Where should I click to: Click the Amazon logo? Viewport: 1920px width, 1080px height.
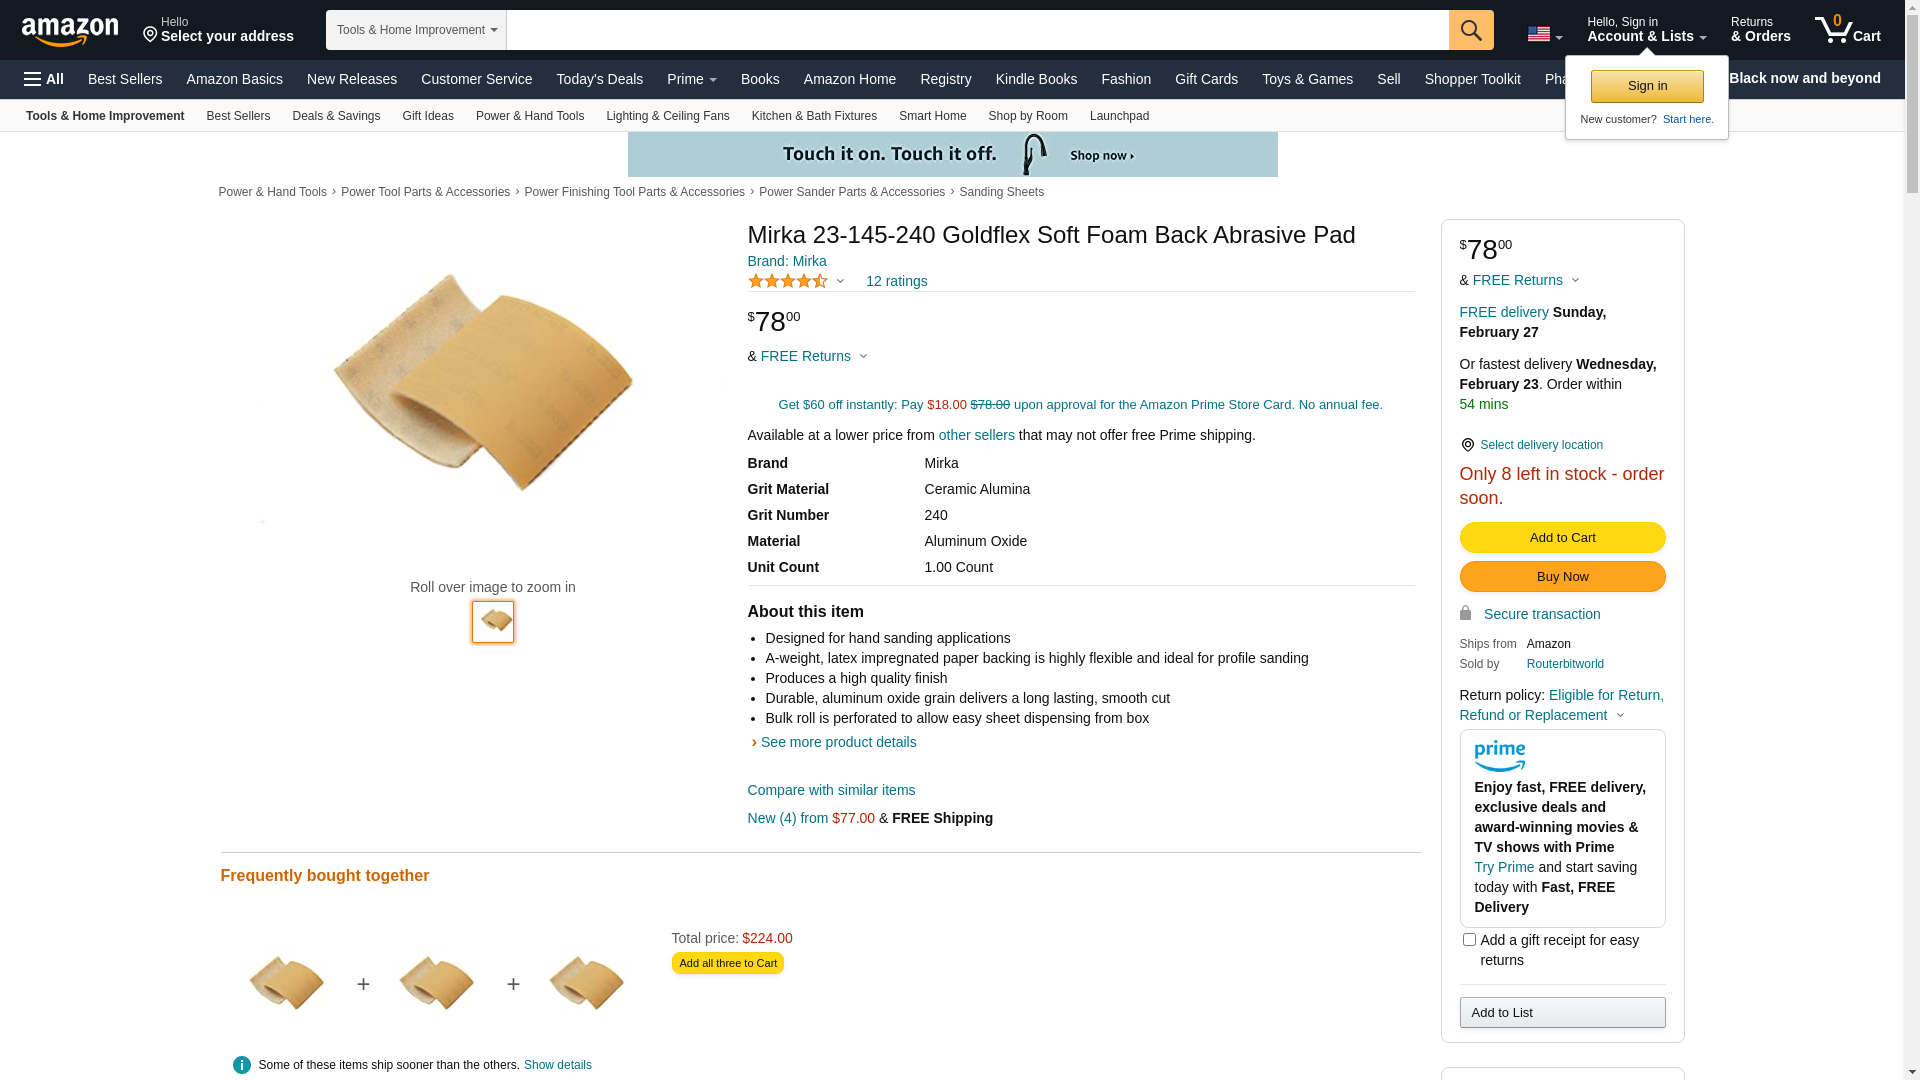70,32
